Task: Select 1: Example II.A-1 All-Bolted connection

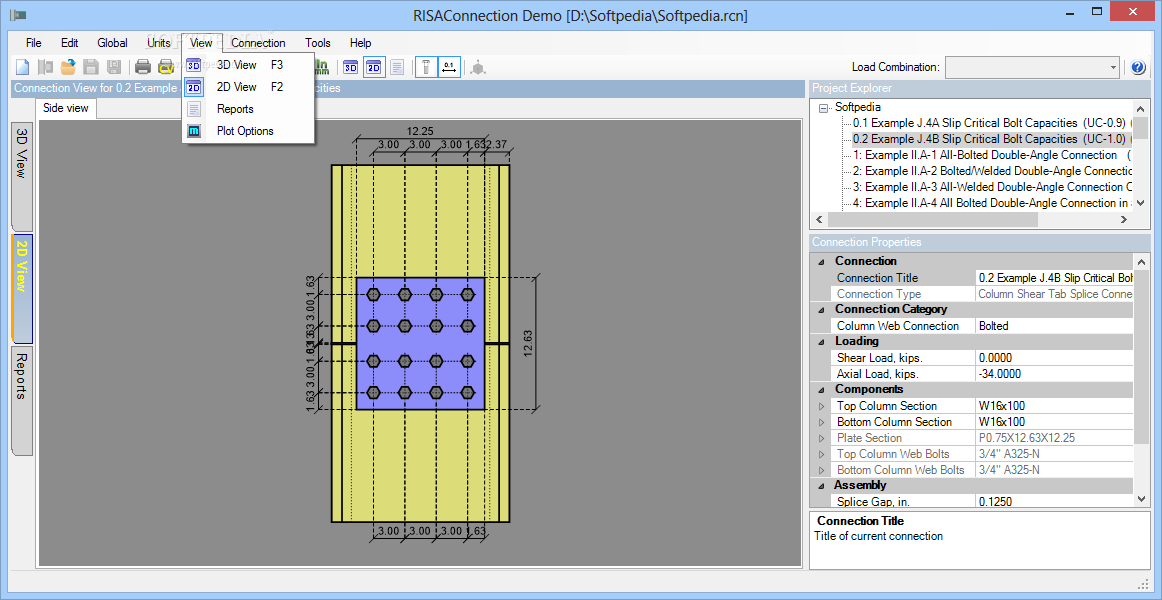Action: point(991,155)
